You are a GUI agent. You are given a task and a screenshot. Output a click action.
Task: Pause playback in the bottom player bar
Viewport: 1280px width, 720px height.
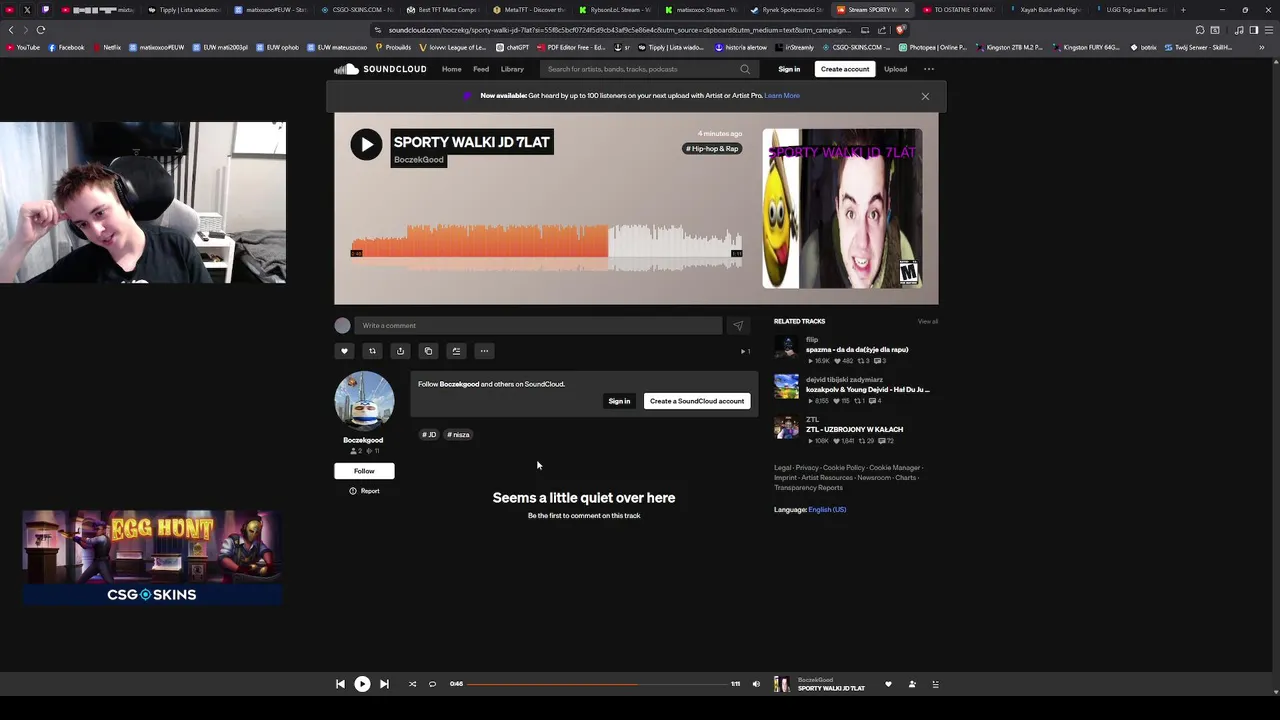[x=362, y=684]
